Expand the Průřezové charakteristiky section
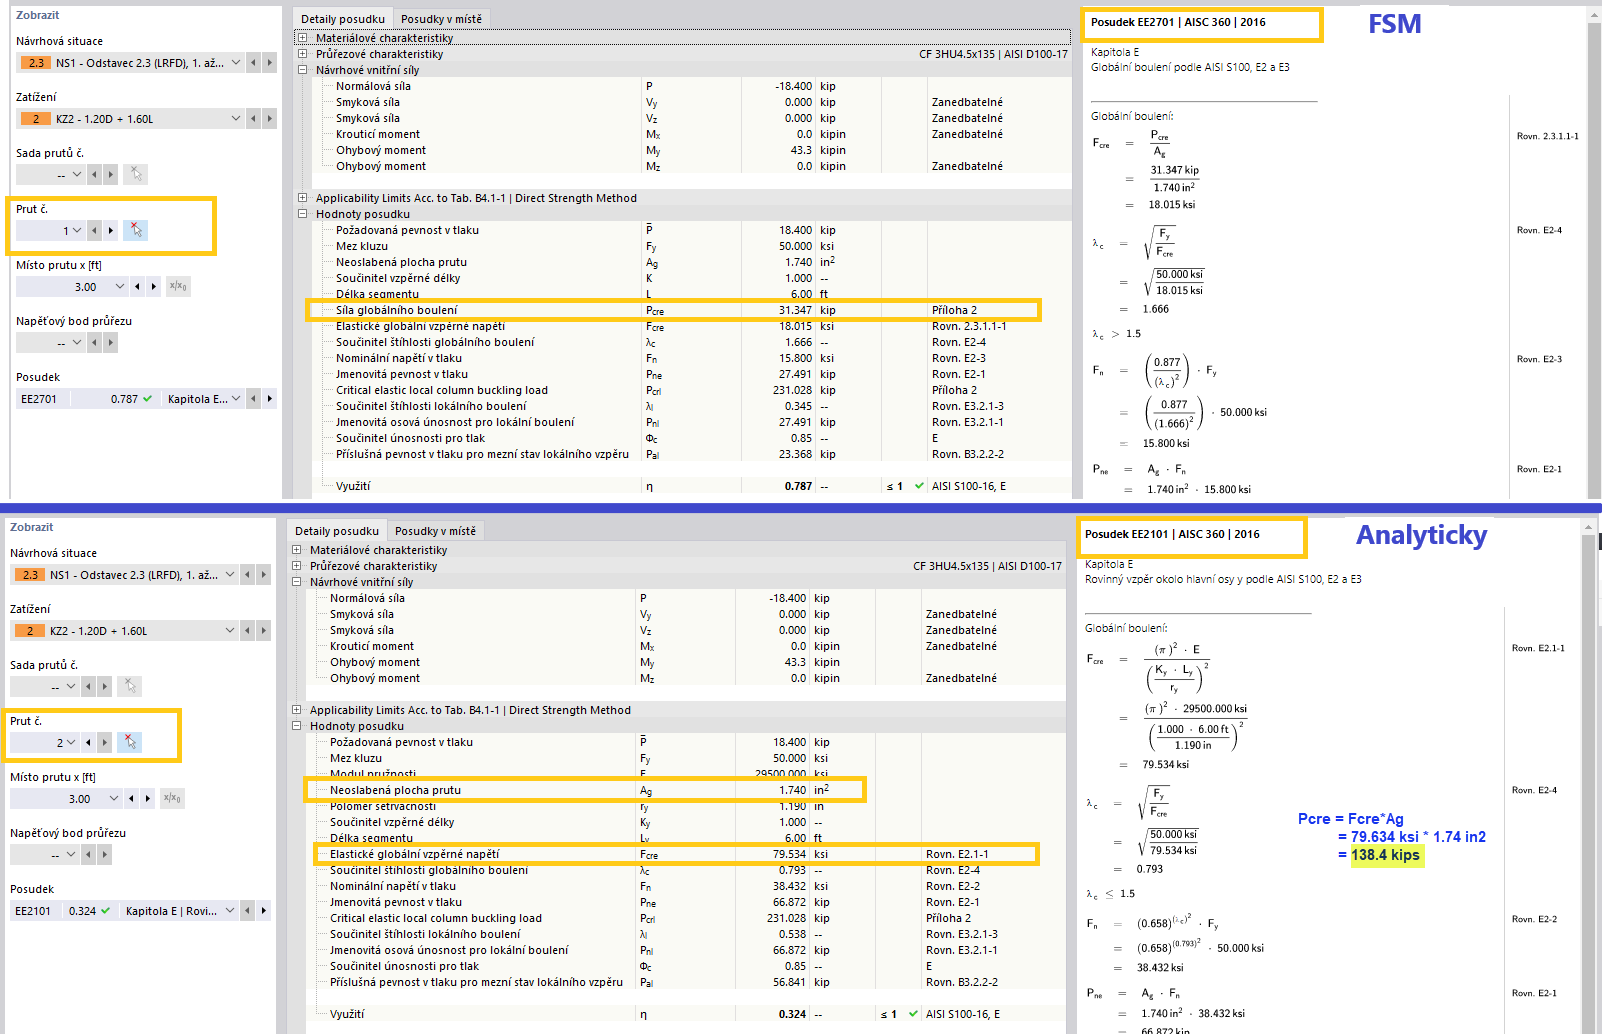 point(301,54)
